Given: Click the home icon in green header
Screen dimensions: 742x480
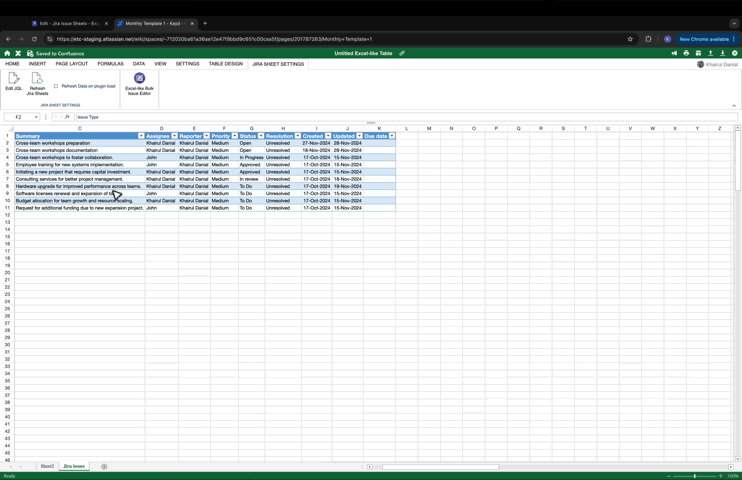Looking at the screenshot, I should pos(7,53).
